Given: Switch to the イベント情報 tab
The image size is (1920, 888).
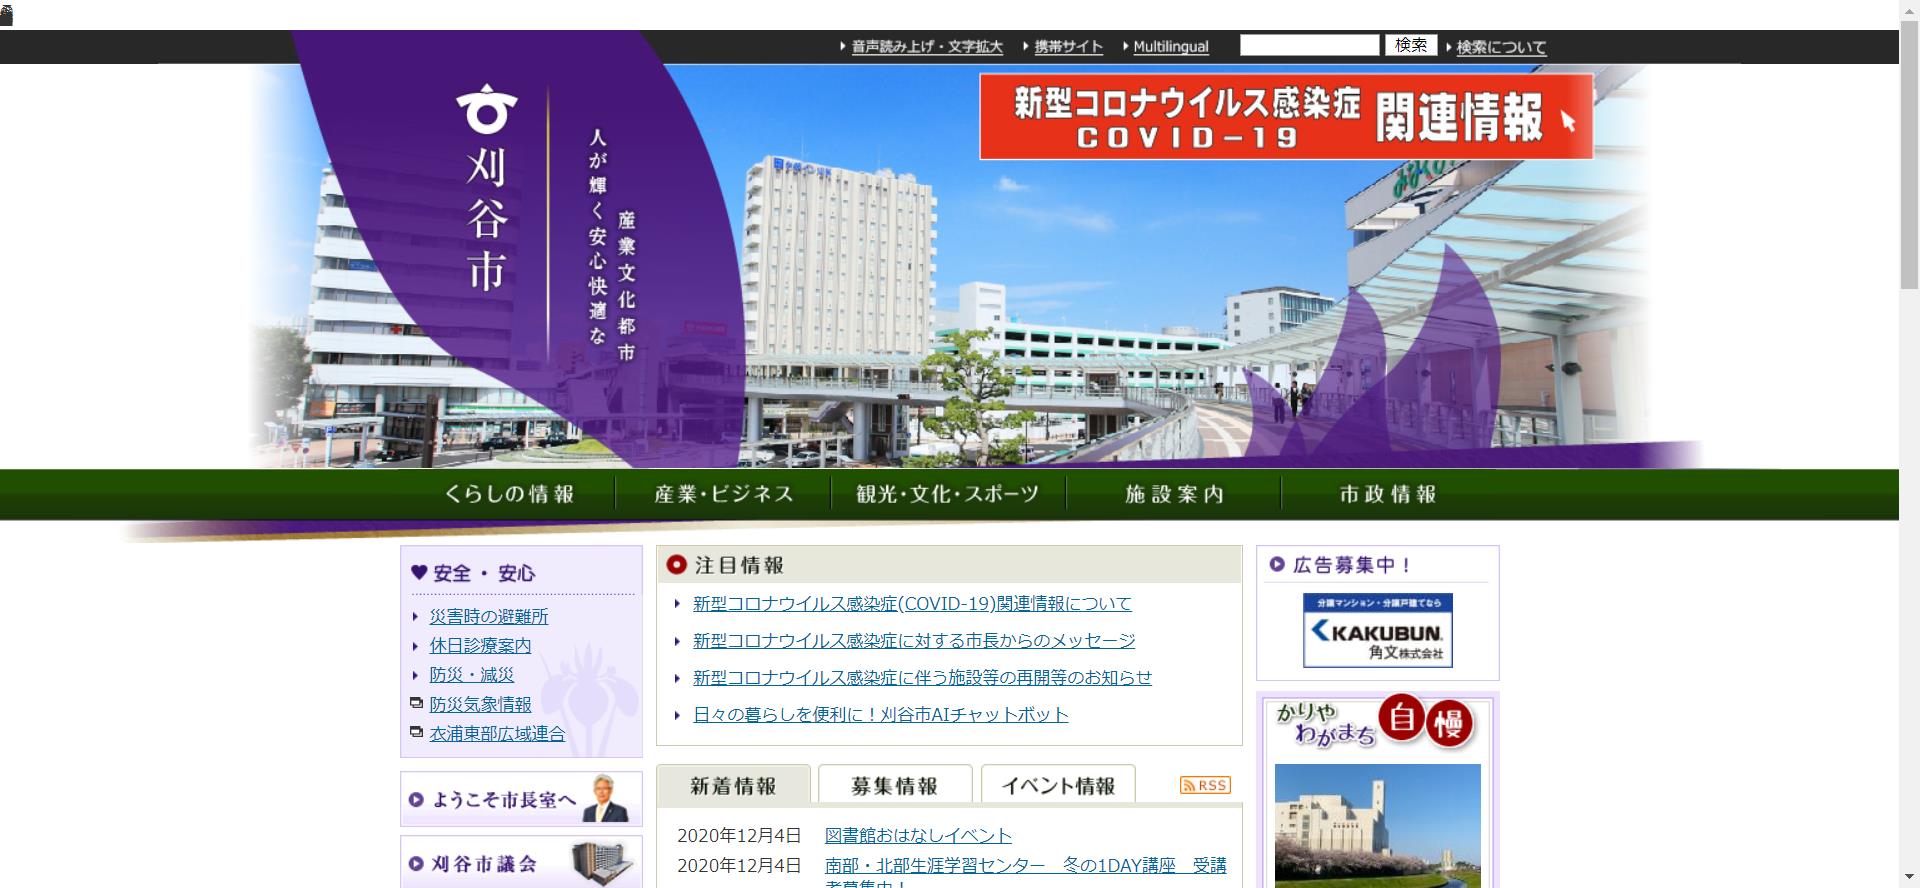Looking at the screenshot, I should pyautogui.click(x=1058, y=785).
